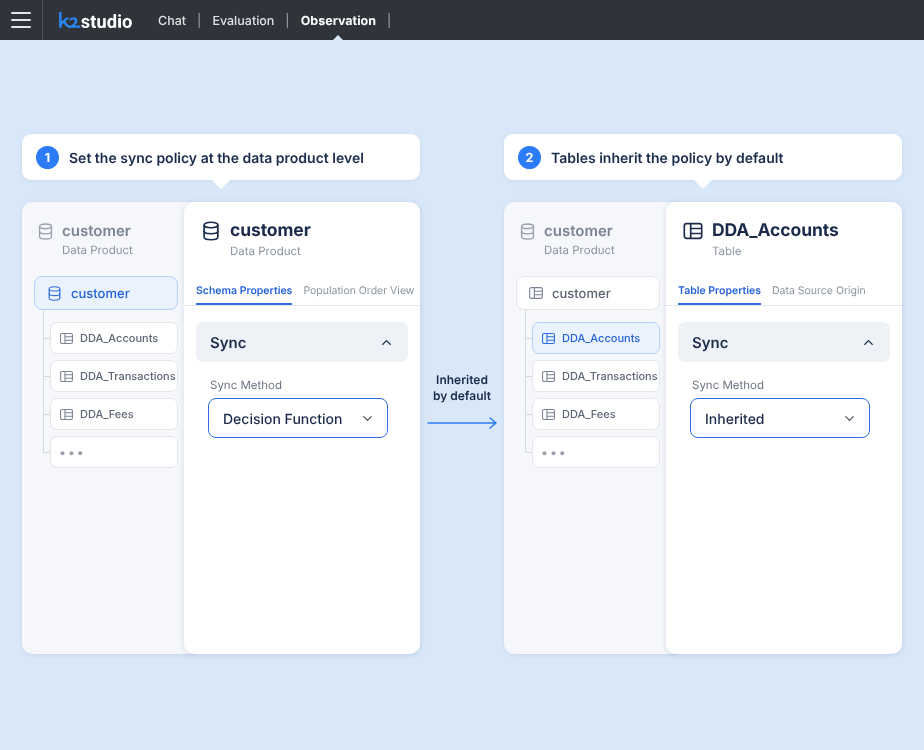
Task: Select highlighted DDA_Accounts in right tree
Action: click(596, 338)
